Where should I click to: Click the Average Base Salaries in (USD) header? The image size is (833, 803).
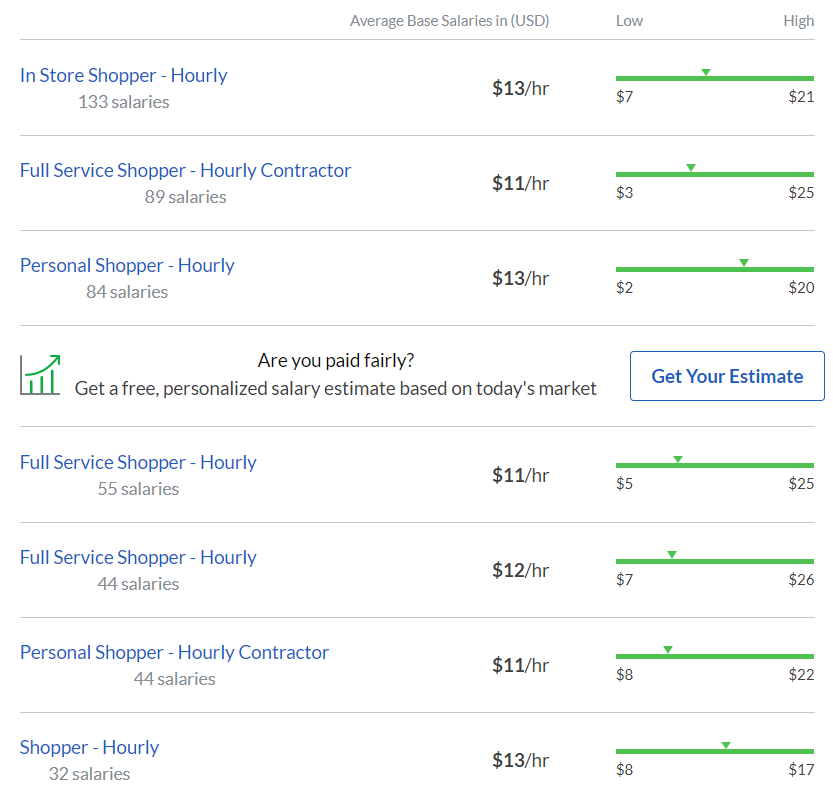point(449,21)
